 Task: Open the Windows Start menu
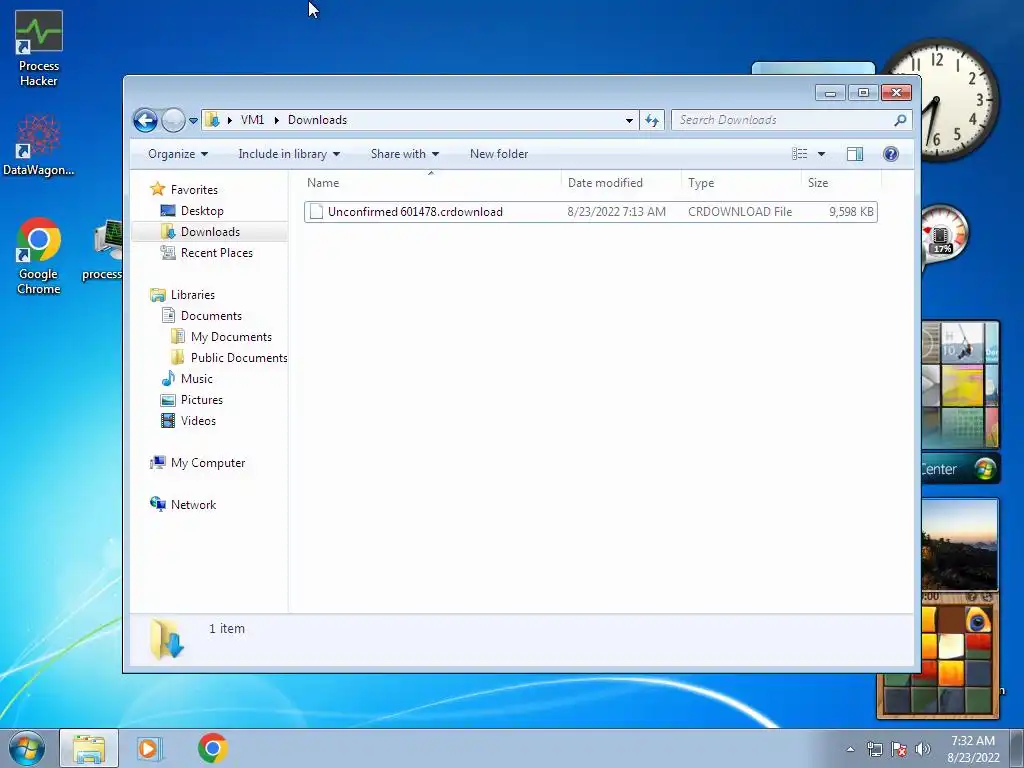coord(26,748)
